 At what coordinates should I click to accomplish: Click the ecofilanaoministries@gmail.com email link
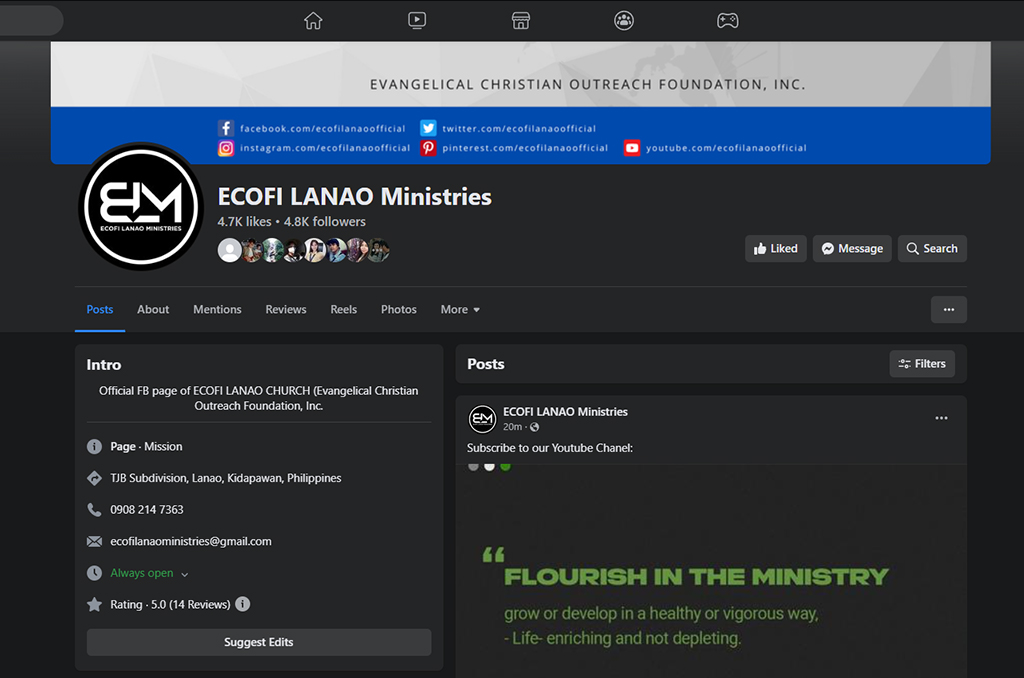tap(191, 541)
